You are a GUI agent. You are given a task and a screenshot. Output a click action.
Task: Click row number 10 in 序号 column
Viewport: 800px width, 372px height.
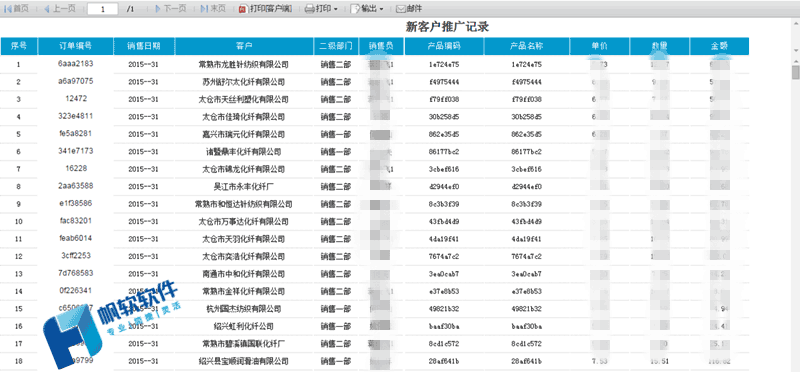coord(19,222)
